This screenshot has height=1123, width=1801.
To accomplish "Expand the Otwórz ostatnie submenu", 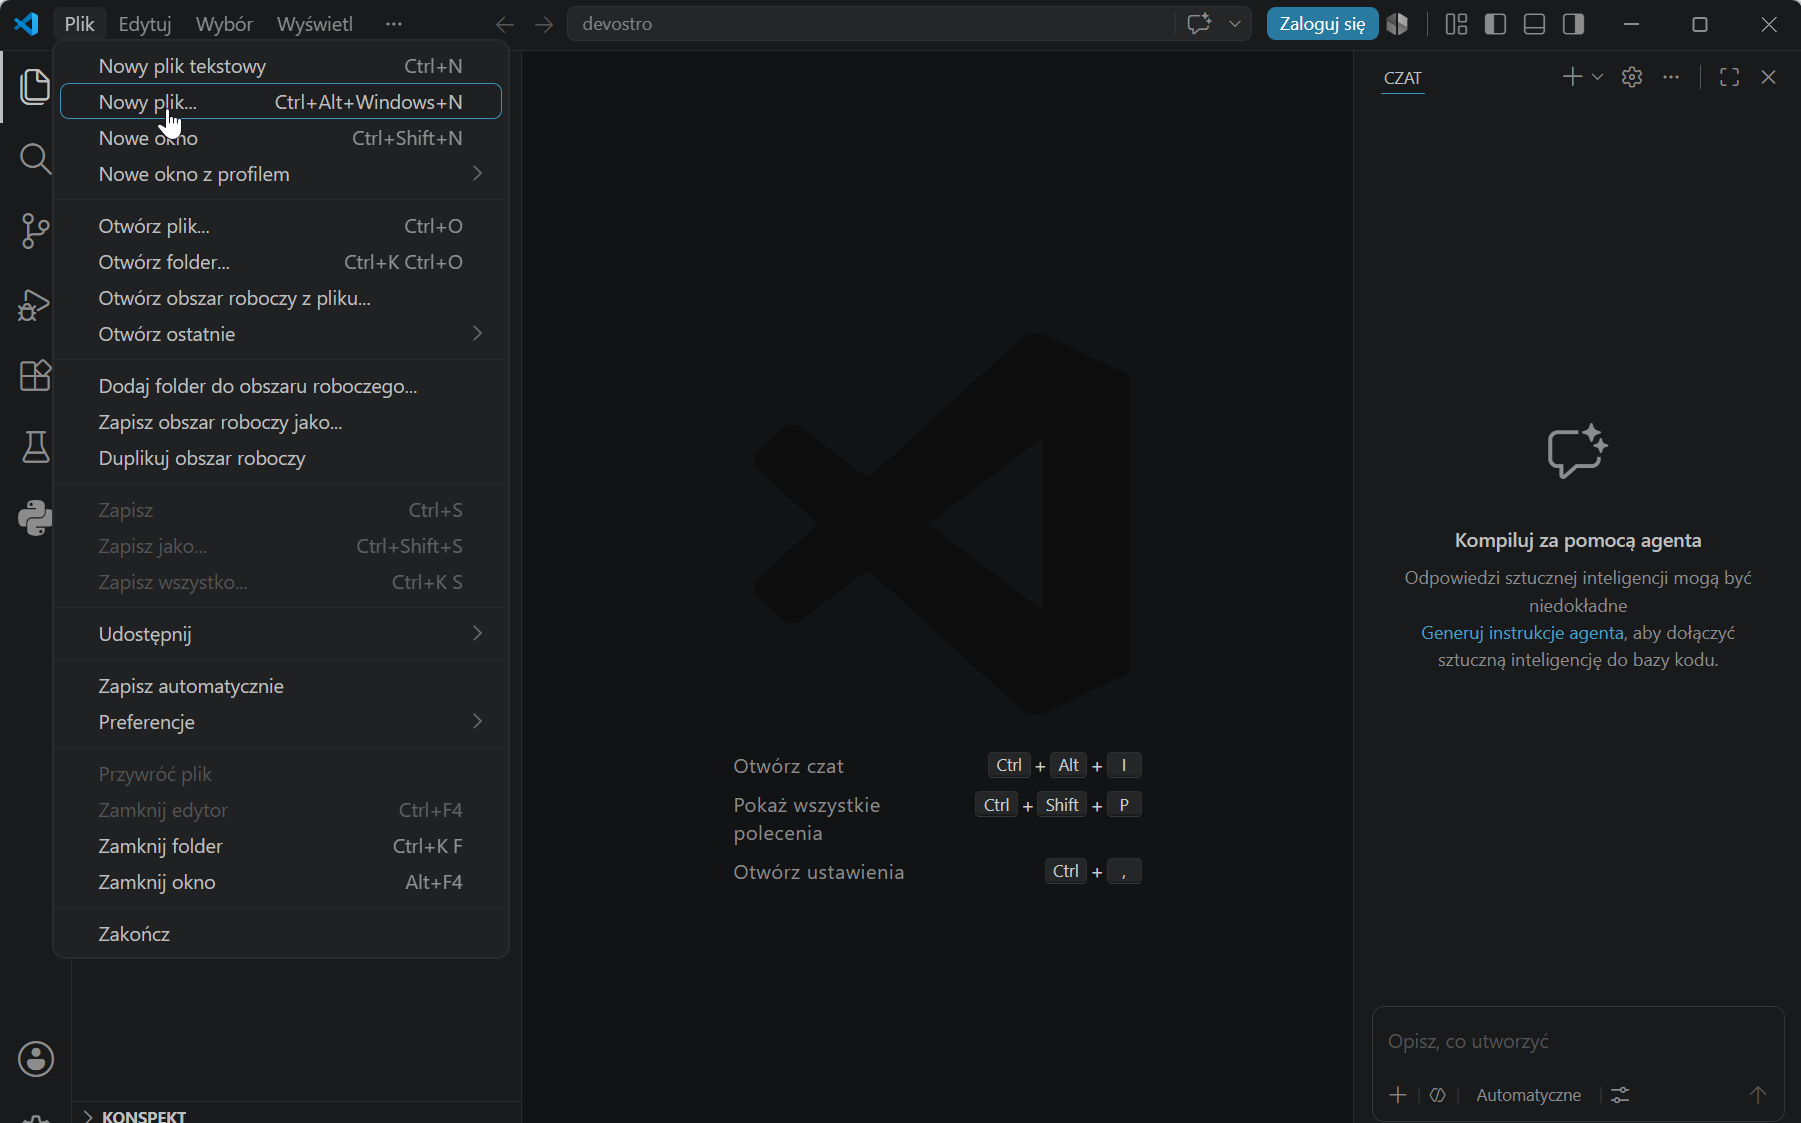I will click(x=281, y=334).
